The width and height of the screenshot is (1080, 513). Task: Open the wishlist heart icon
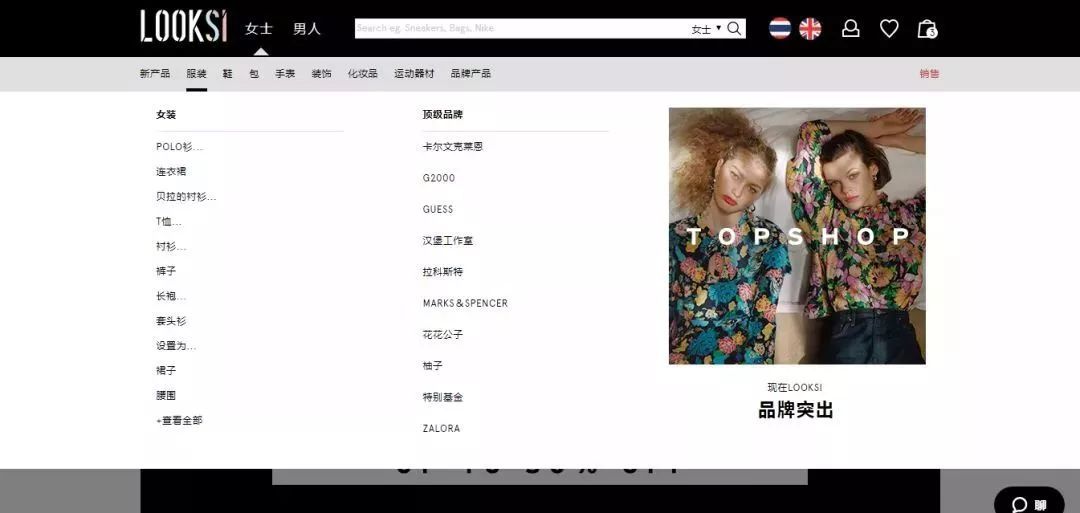[x=889, y=28]
